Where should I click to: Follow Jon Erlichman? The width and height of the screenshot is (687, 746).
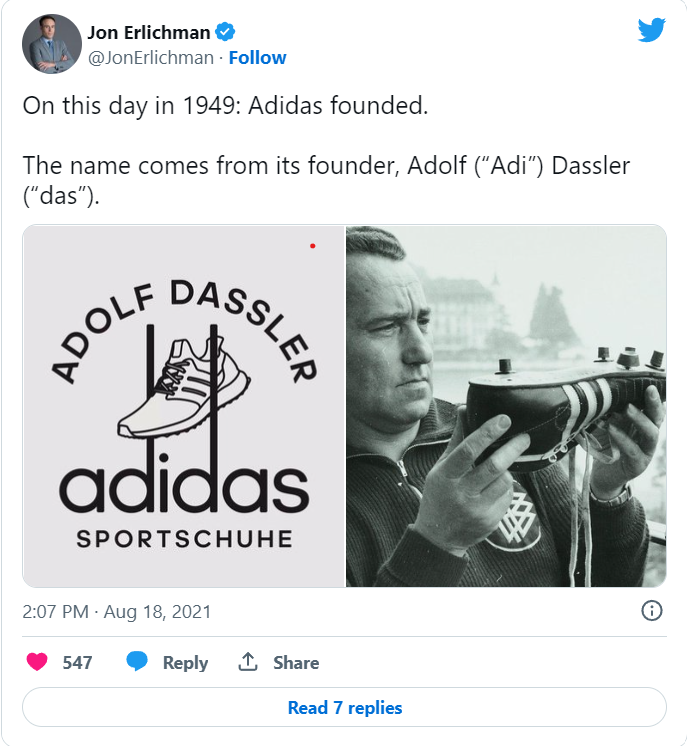tap(257, 58)
